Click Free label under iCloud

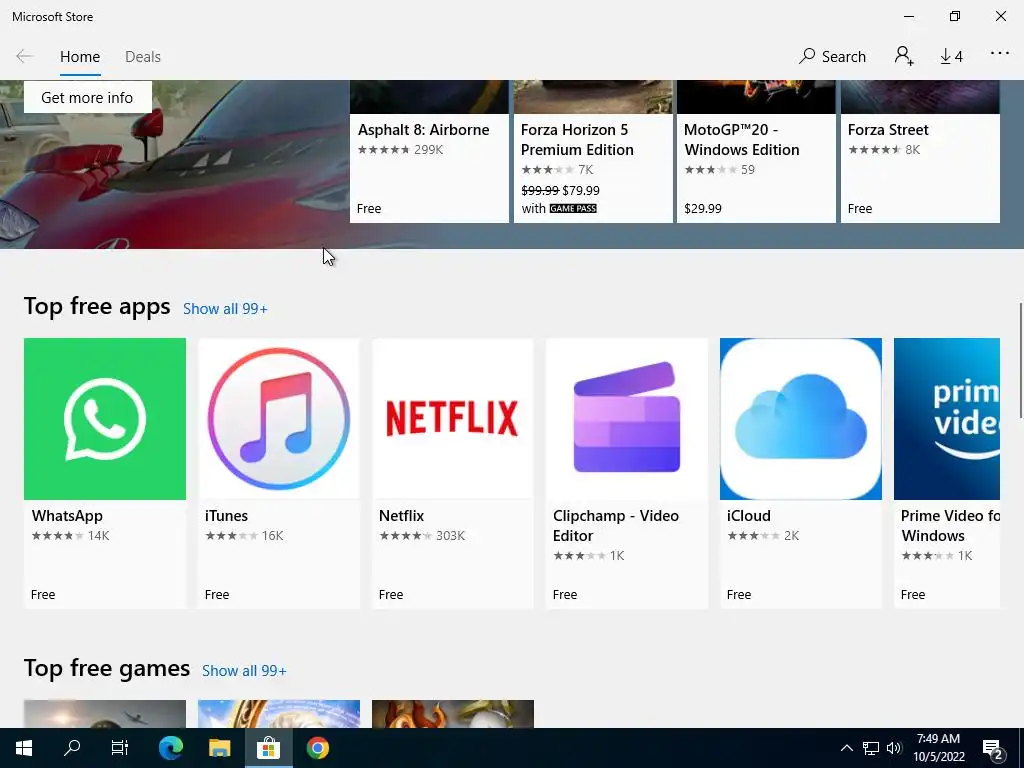tap(739, 595)
